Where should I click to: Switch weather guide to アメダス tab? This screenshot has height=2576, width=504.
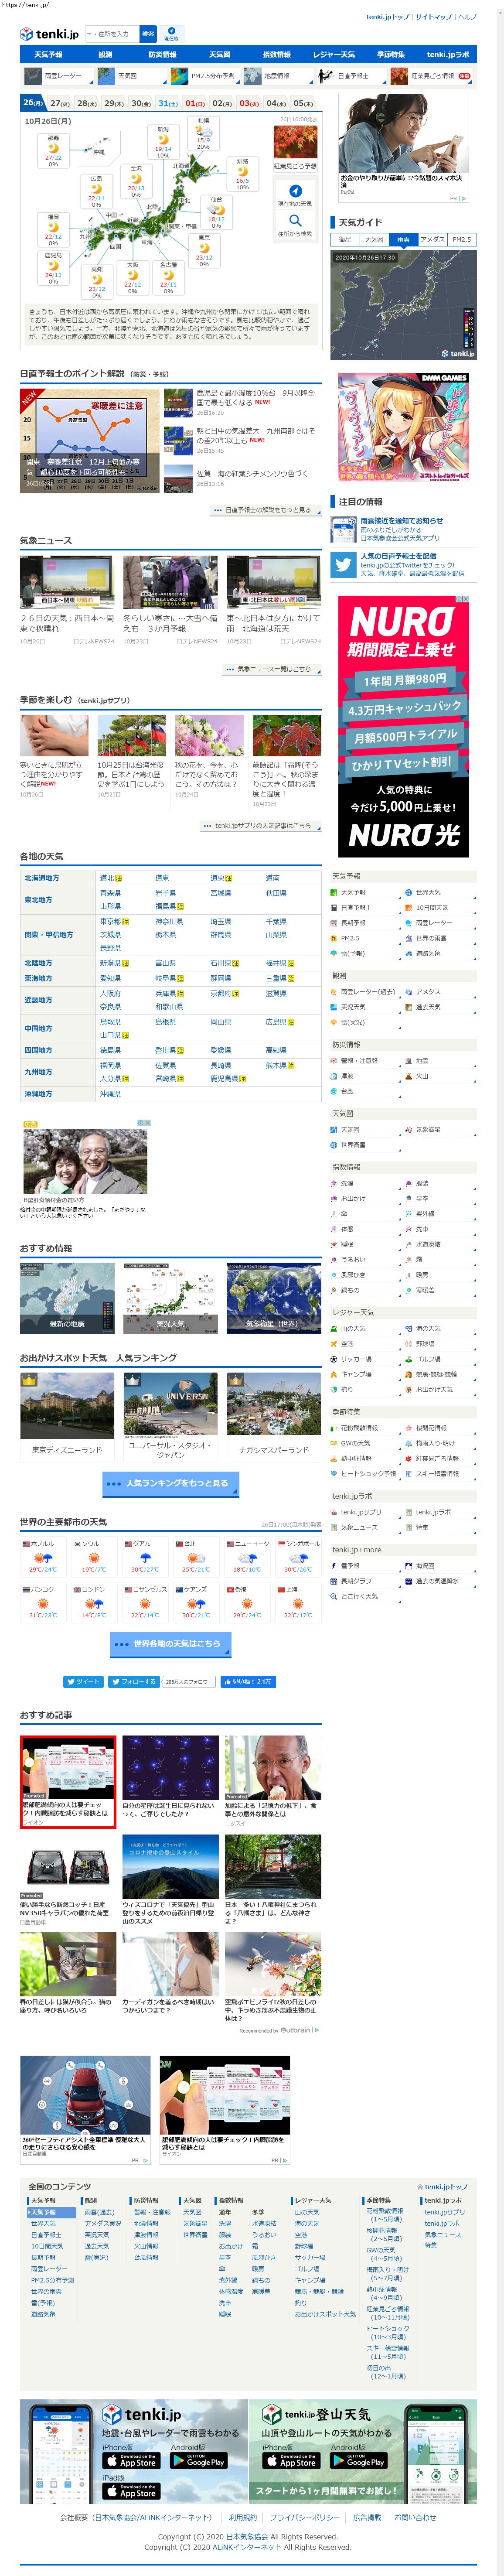(x=432, y=240)
